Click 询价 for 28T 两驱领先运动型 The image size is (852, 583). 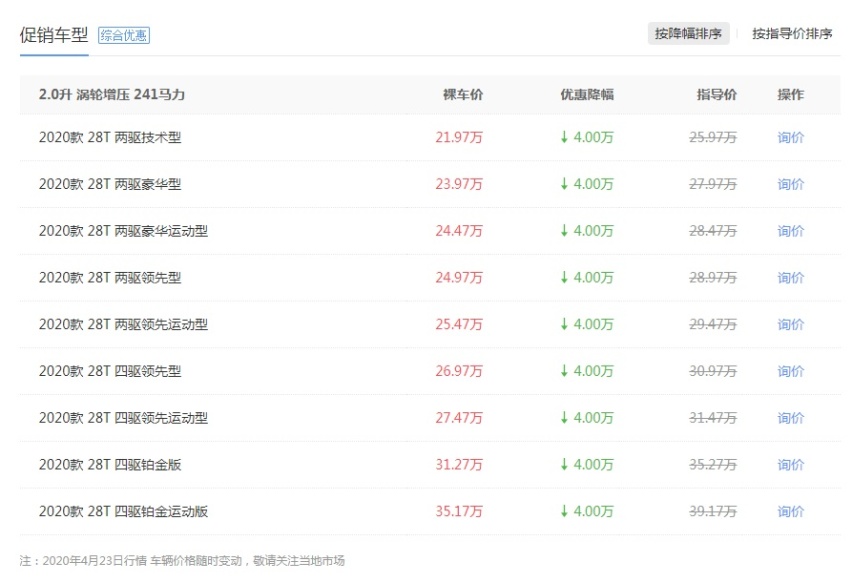[x=790, y=324]
